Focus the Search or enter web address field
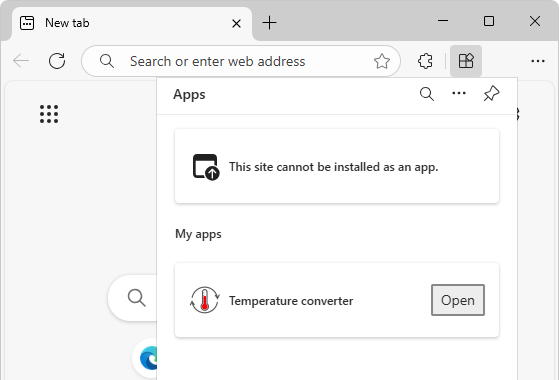Viewport: 559px width, 380px height. (x=241, y=61)
